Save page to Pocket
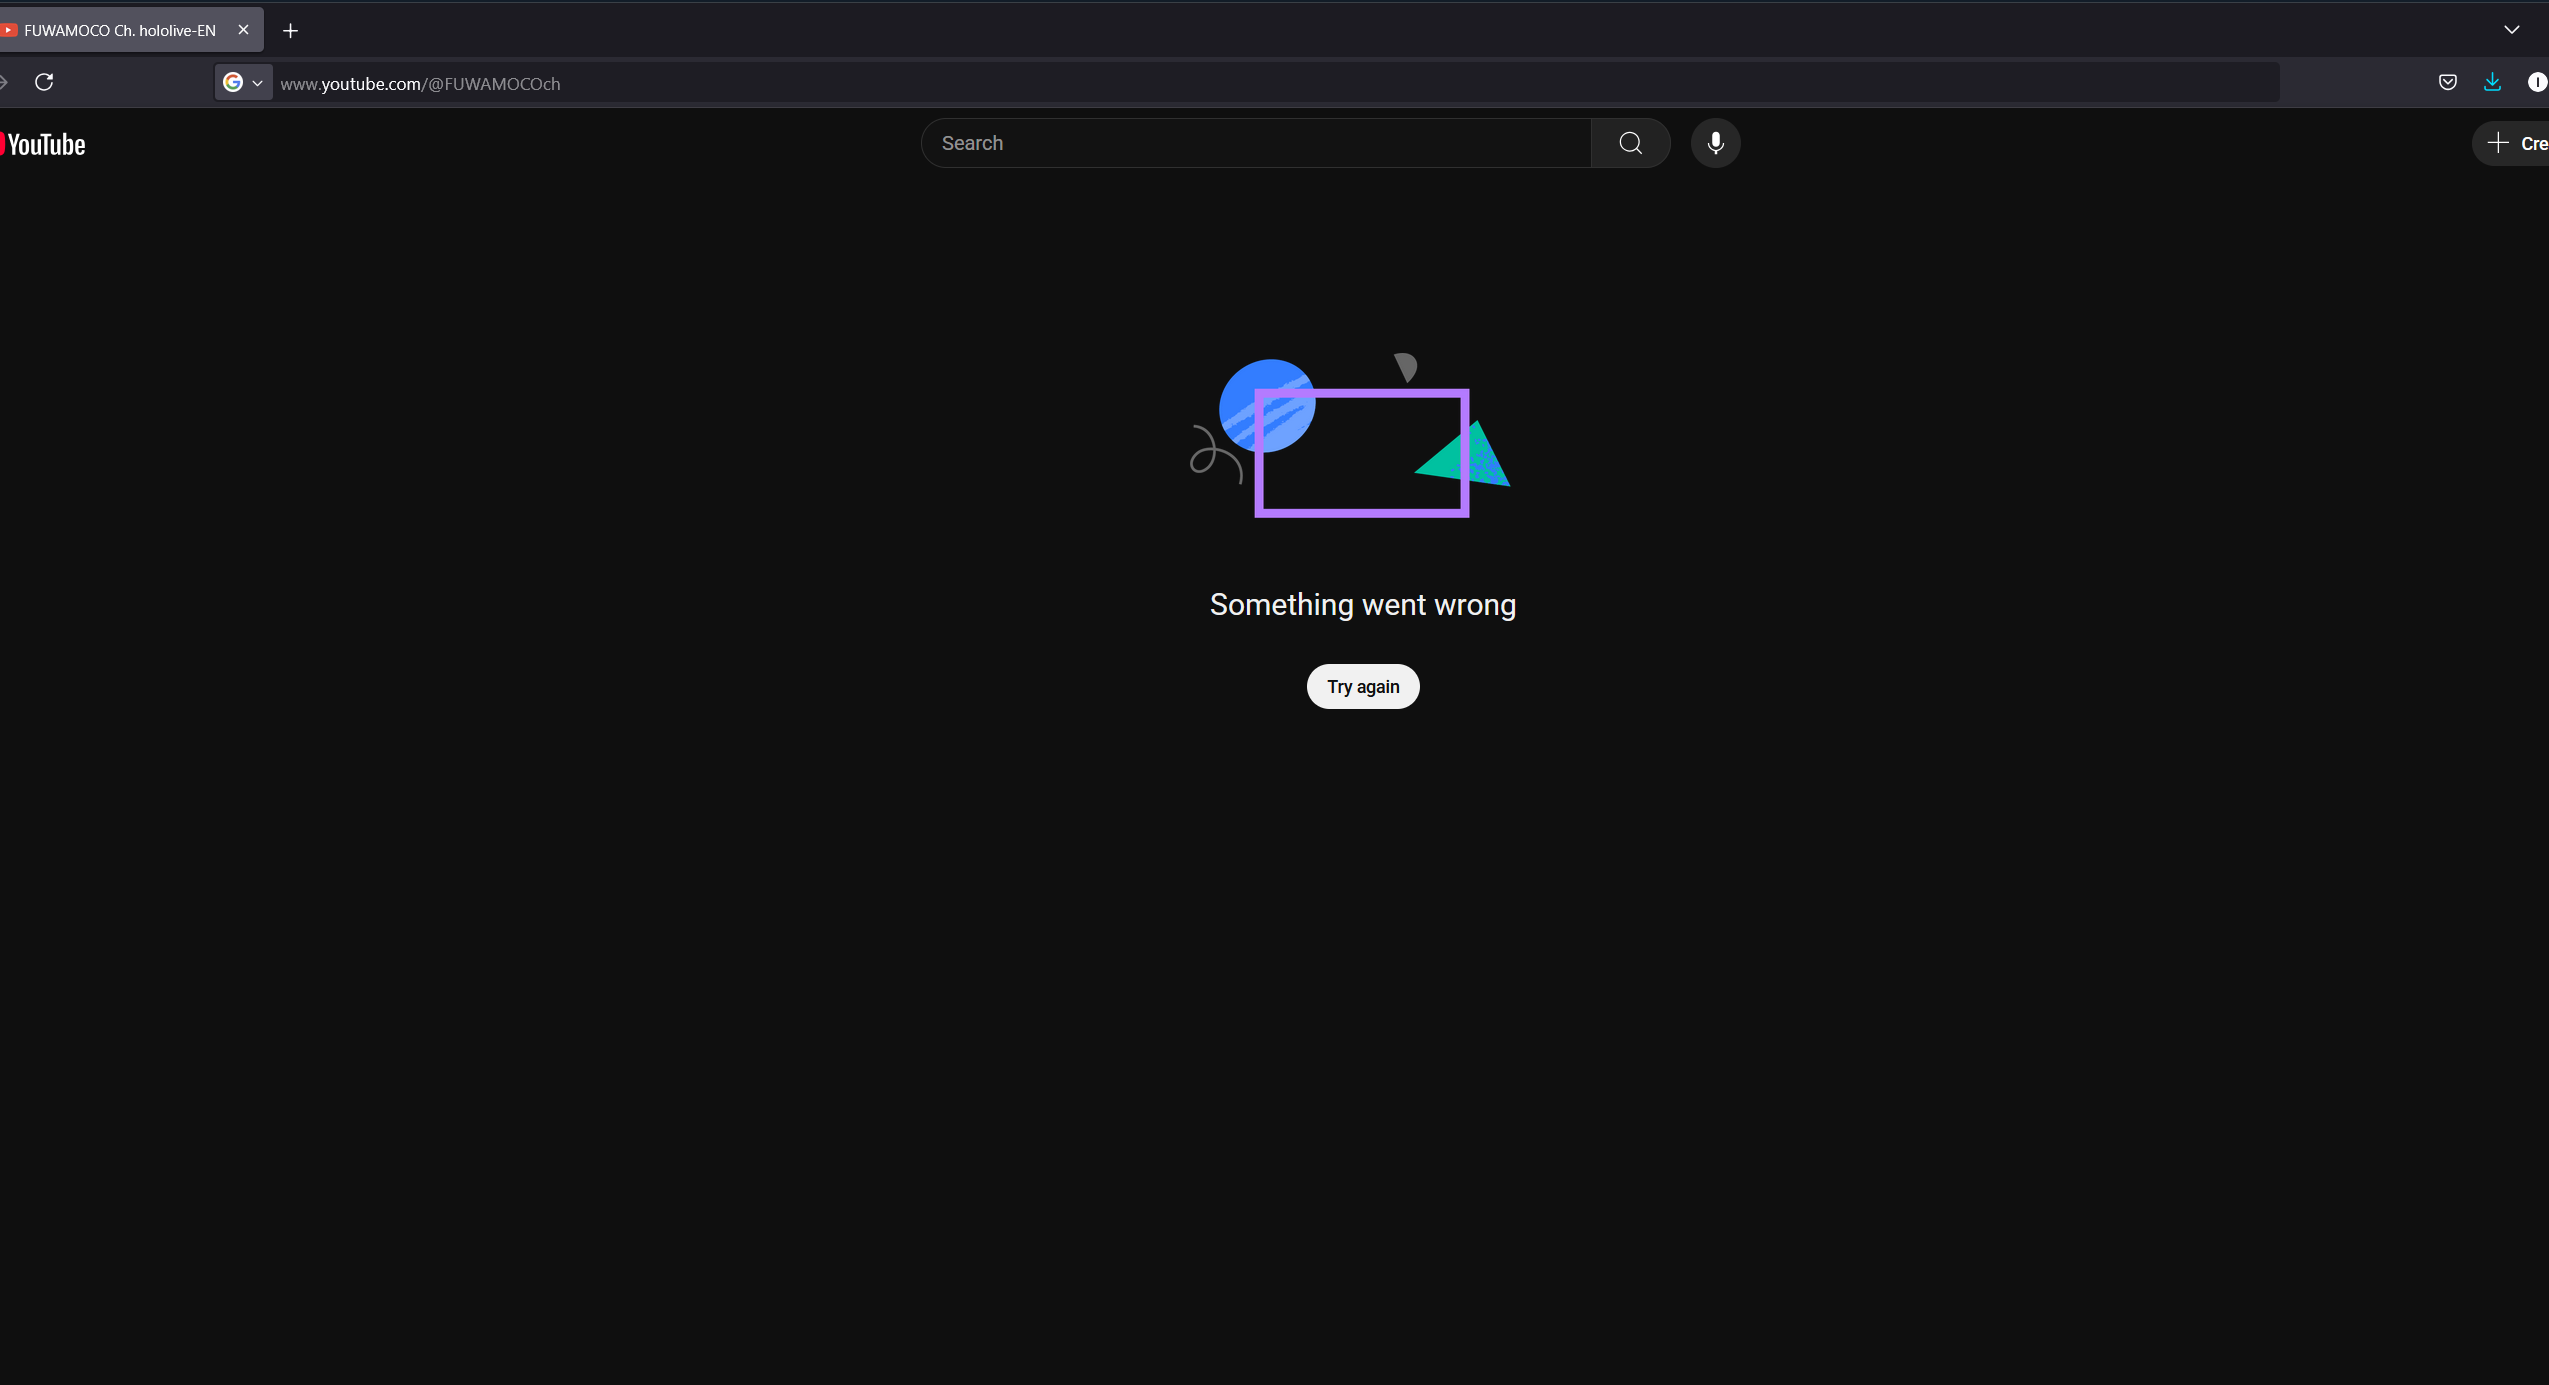The width and height of the screenshot is (2549, 1385). [x=2447, y=82]
